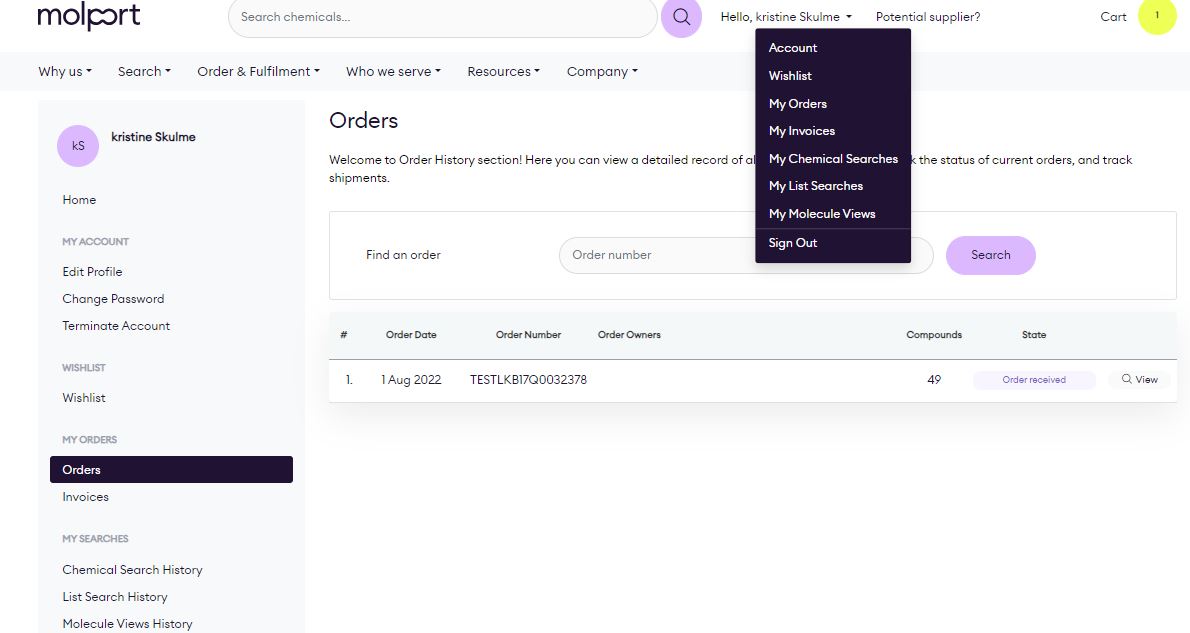The height and width of the screenshot is (633, 1190).
Task: Open Edit Profile from the sidebar
Action: [x=92, y=271]
